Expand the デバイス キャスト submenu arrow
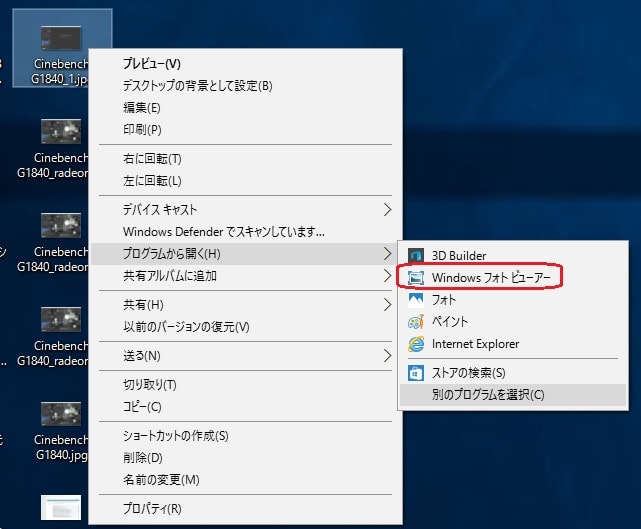This screenshot has height=529, width=641. (387, 210)
